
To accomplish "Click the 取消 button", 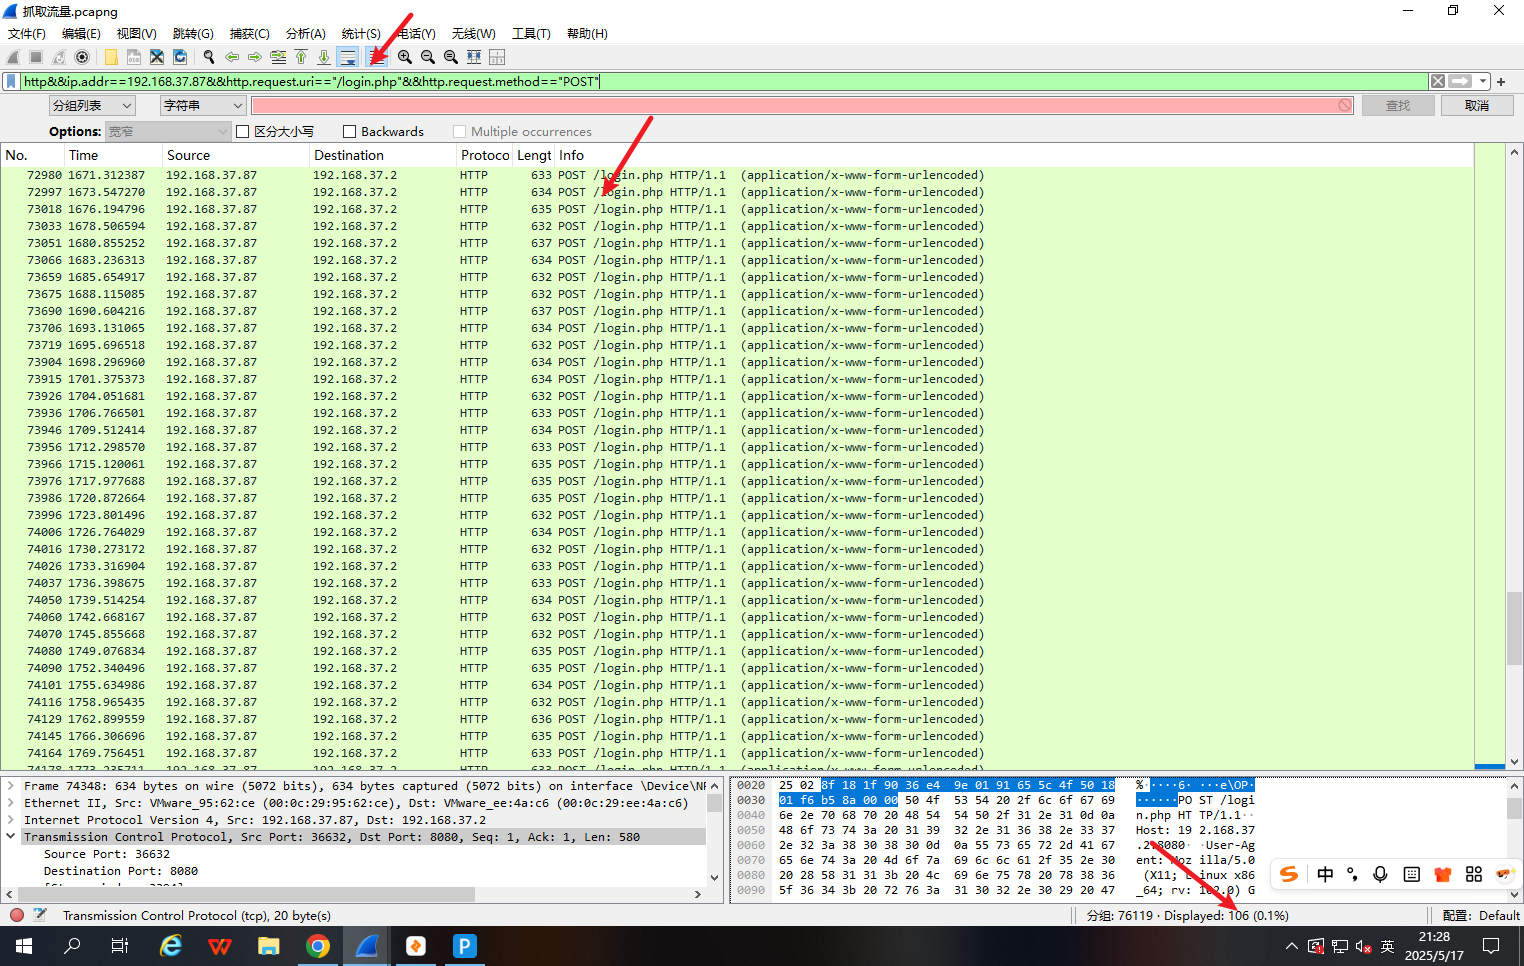I will (x=1476, y=105).
